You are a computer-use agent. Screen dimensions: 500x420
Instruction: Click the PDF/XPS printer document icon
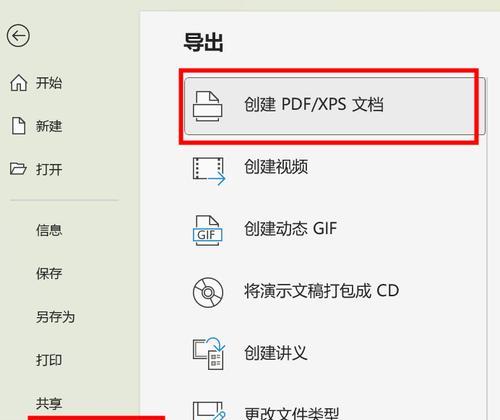click(208, 106)
